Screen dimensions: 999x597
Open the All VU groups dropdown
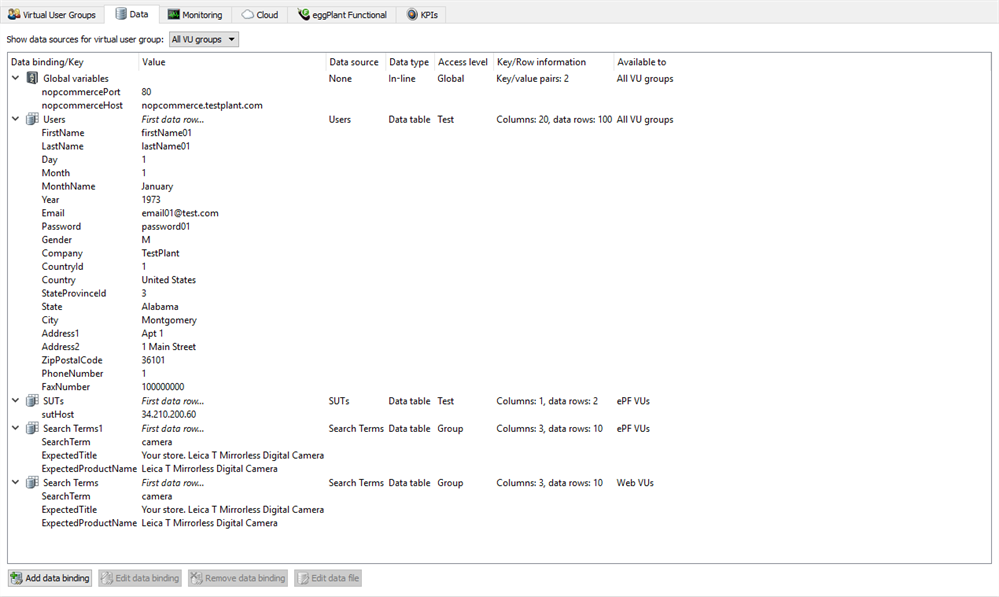pos(203,39)
